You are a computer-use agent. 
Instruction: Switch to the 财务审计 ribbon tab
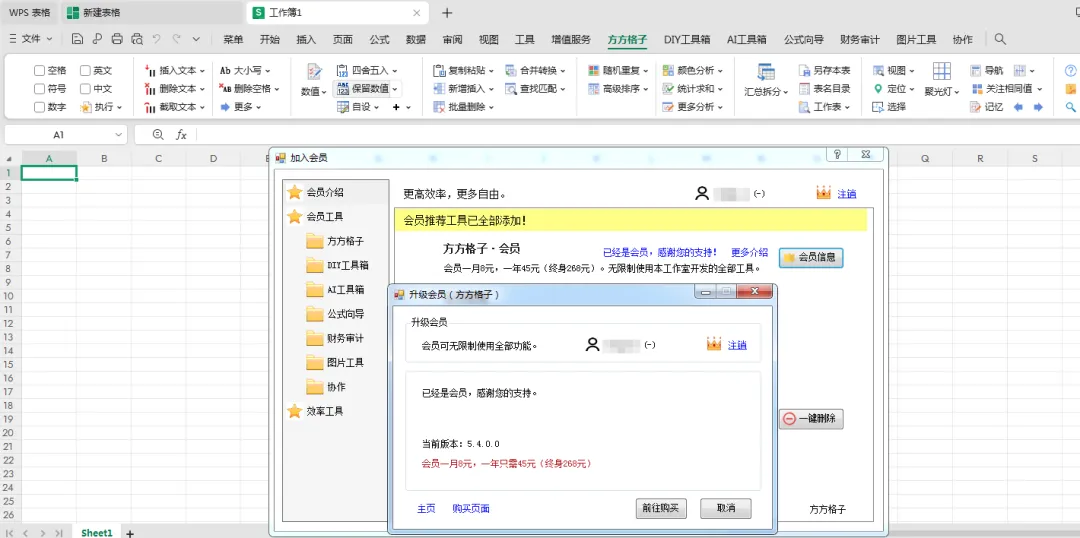point(860,39)
